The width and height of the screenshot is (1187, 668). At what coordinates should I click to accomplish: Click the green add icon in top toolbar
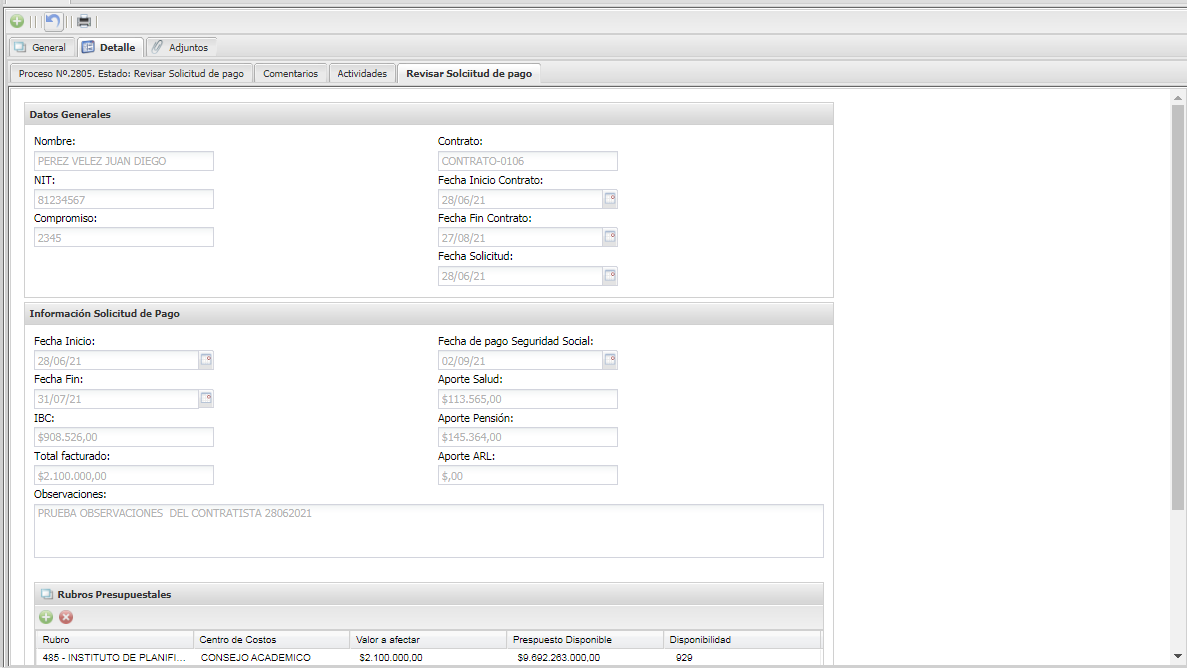pyautogui.click(x=17, y=21)
